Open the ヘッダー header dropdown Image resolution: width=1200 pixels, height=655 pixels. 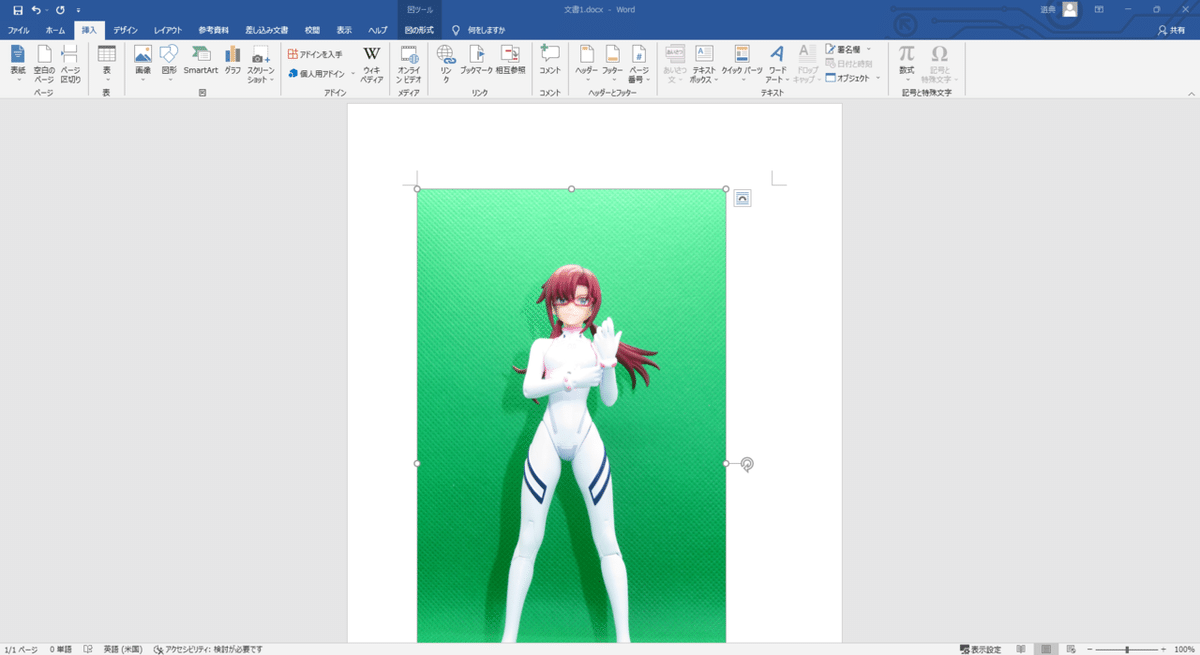(586, 63)
